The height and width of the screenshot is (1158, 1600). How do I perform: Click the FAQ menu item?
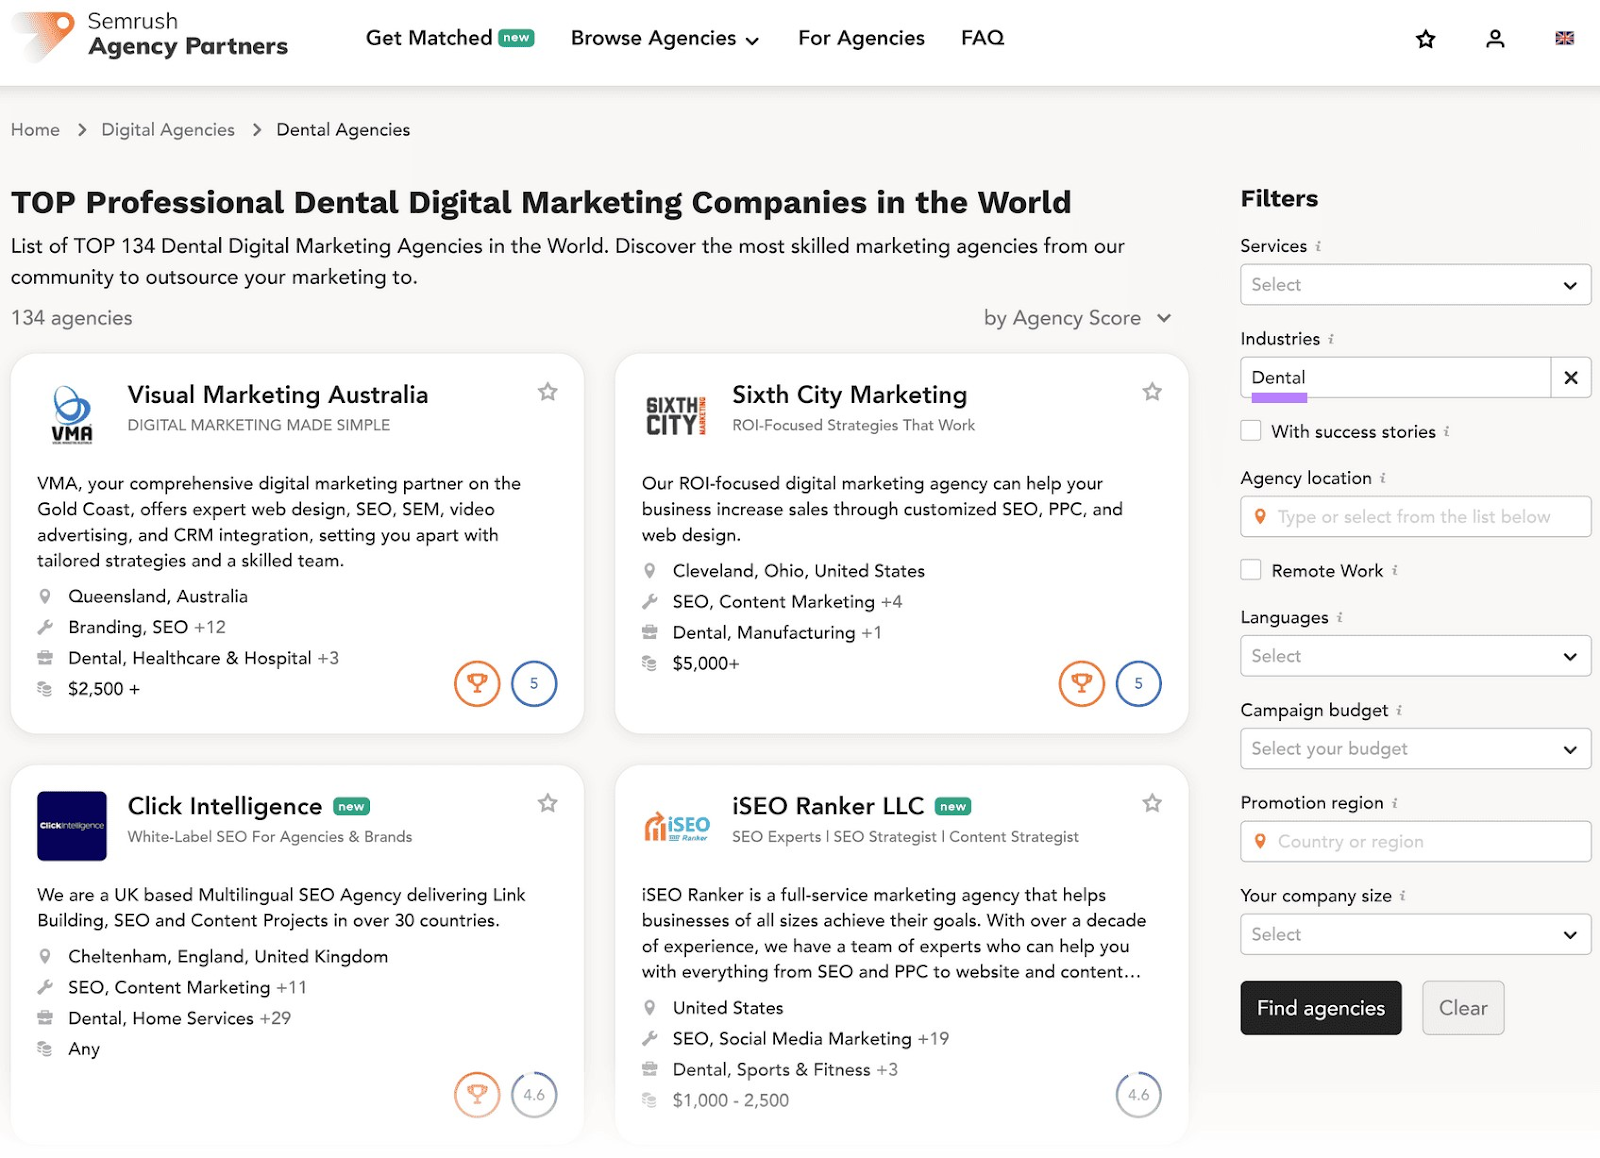[982, 38]
